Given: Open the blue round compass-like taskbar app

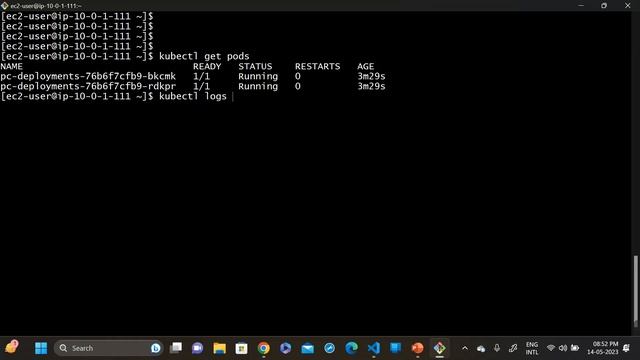Looking at the screenshot, I should (329, 348).
